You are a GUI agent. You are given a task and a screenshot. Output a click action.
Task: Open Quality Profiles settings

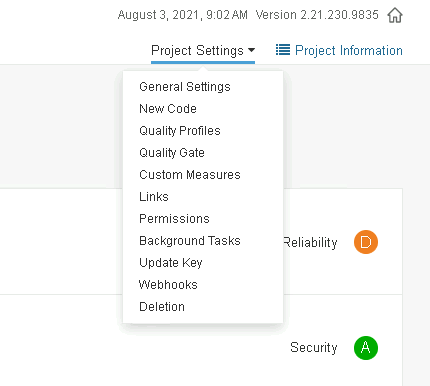click(180, 131)
